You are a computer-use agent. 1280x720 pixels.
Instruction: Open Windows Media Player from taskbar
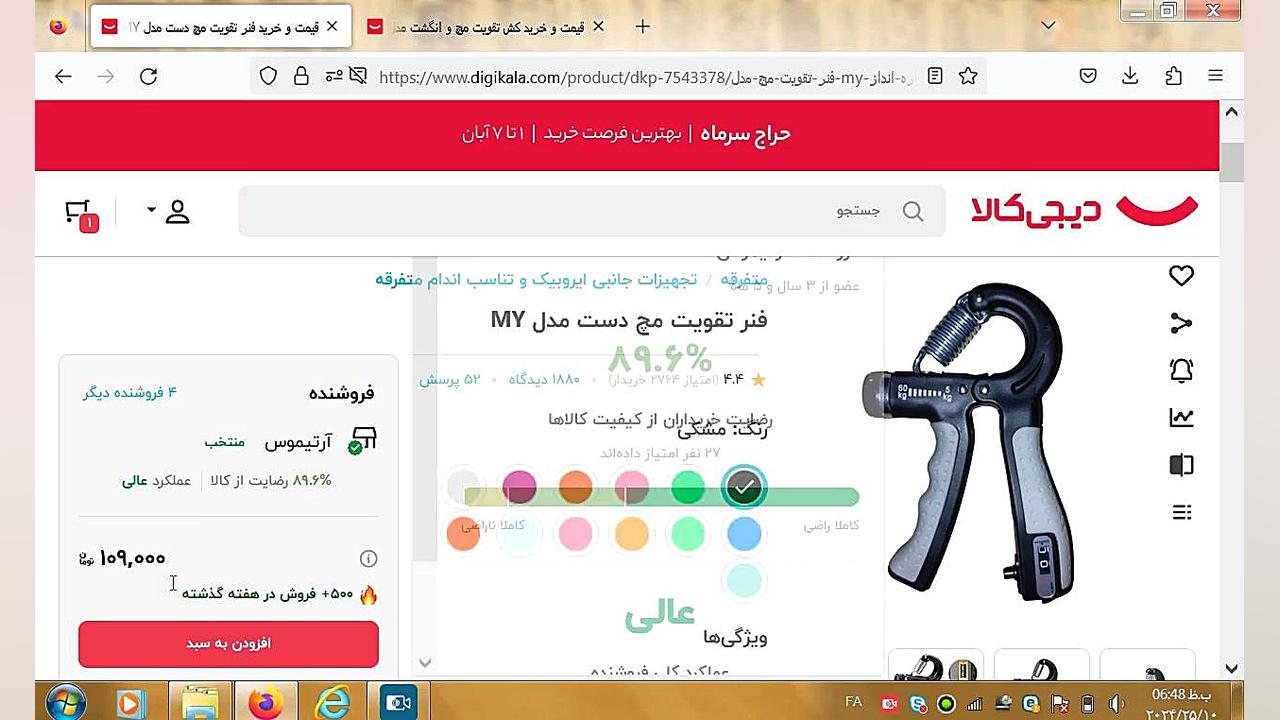click(130, 703)
